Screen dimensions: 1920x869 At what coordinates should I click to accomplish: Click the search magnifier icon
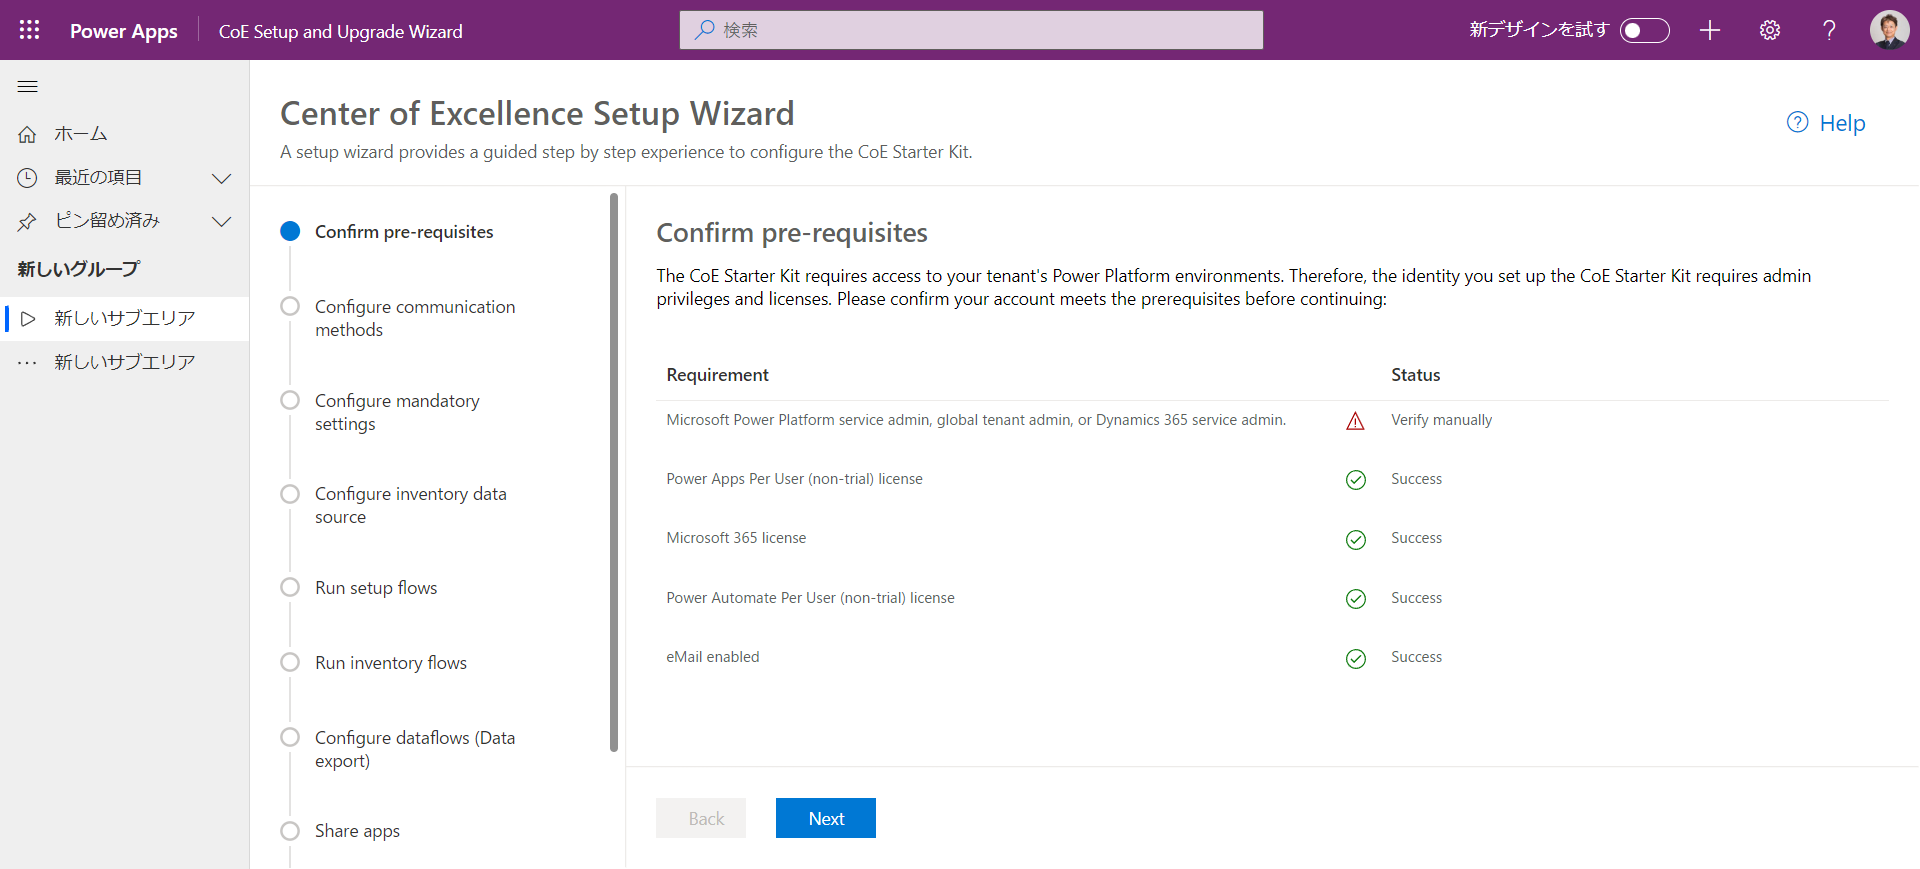[705, 30]
